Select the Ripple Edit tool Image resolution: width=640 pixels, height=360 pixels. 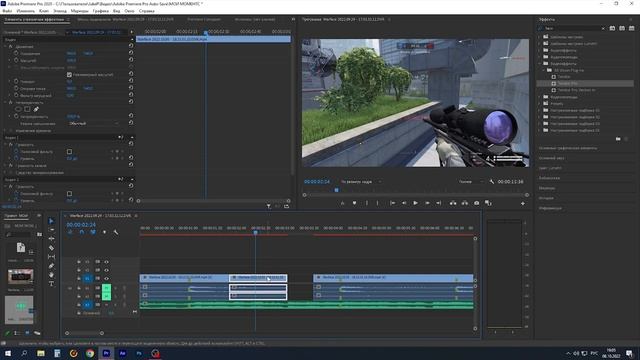point(51,239)
